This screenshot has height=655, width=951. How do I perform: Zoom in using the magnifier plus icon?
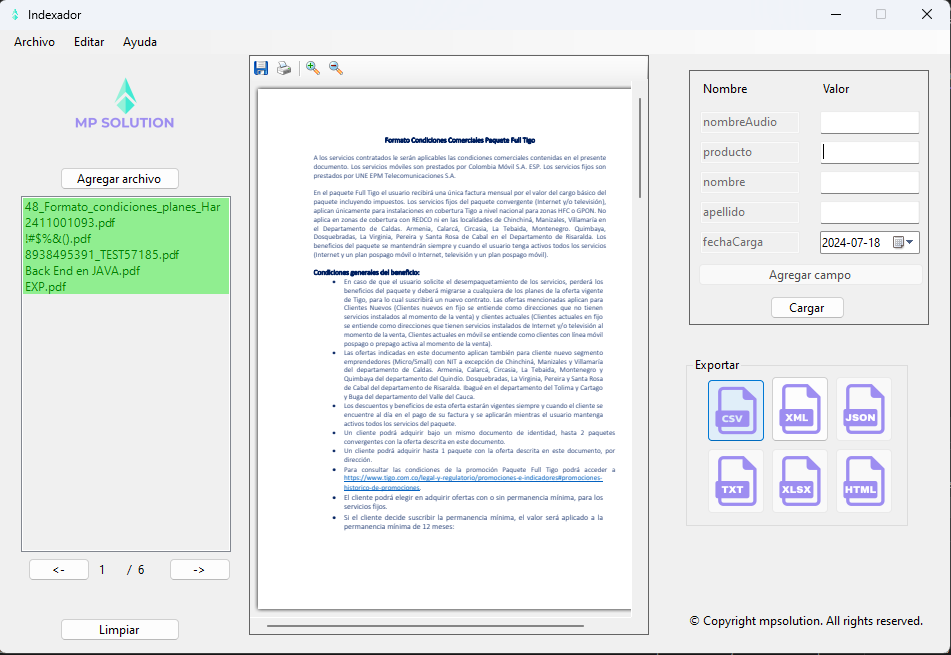point(312,68)
